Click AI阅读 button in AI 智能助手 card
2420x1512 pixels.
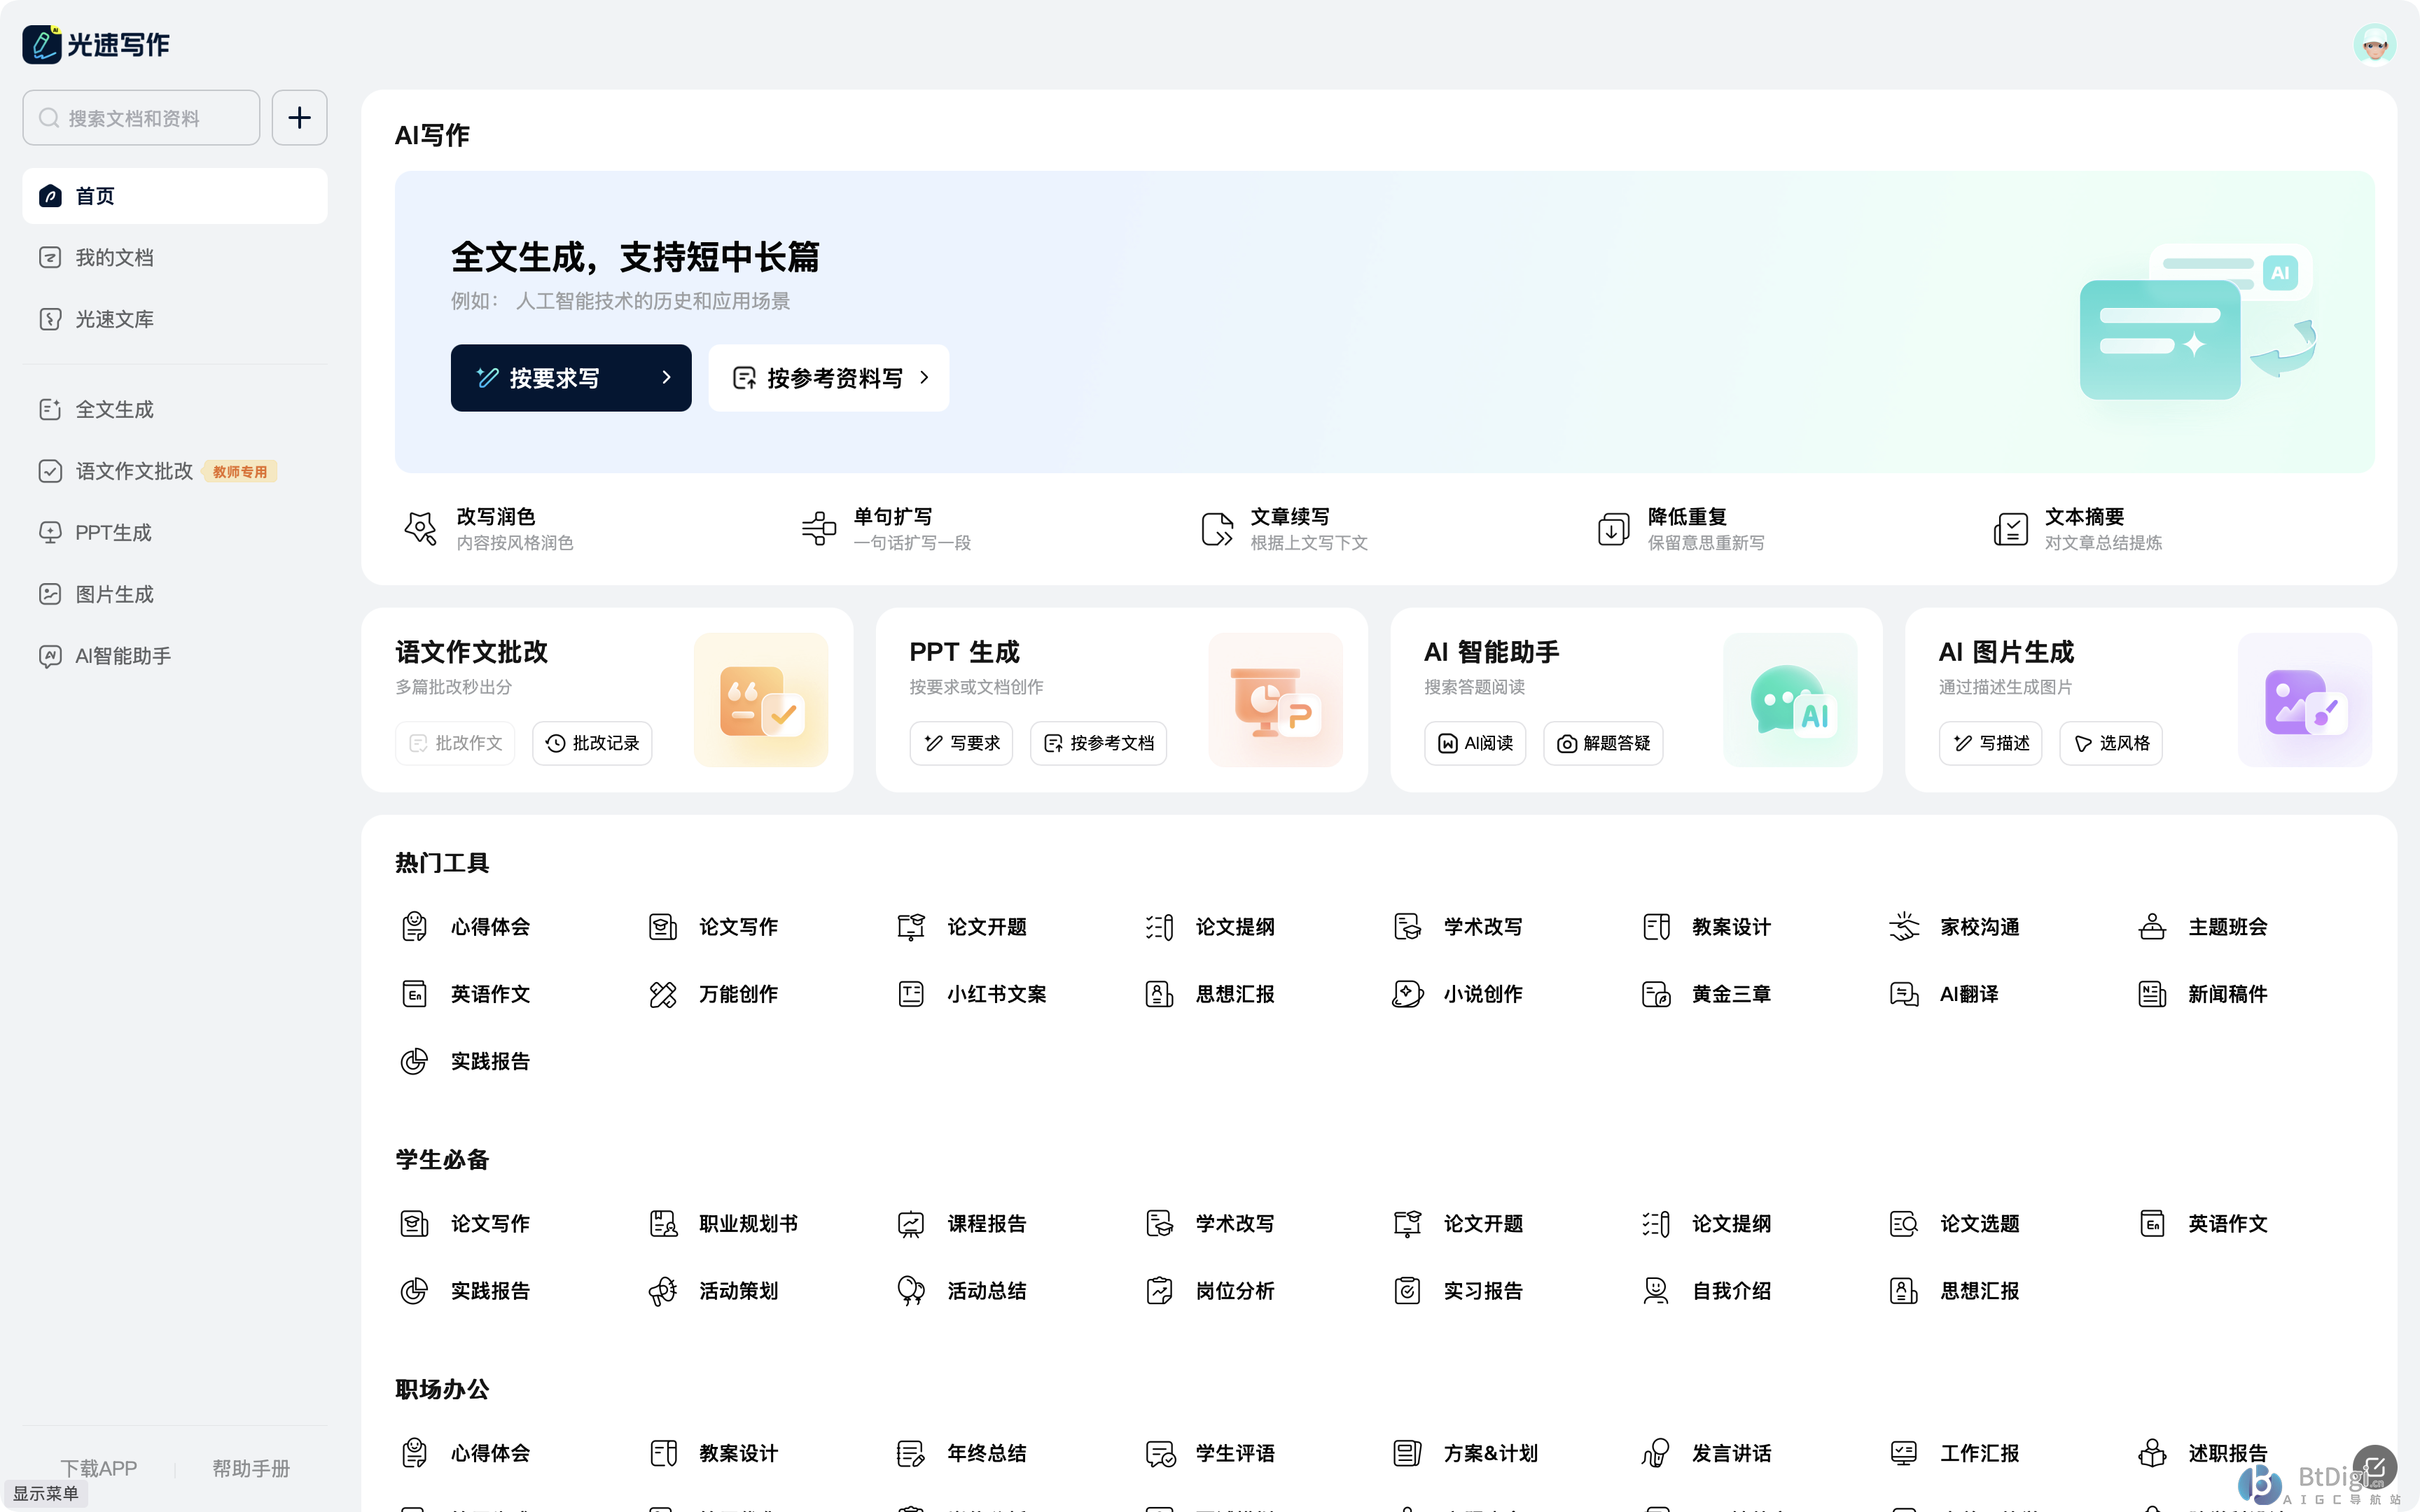1475,743
